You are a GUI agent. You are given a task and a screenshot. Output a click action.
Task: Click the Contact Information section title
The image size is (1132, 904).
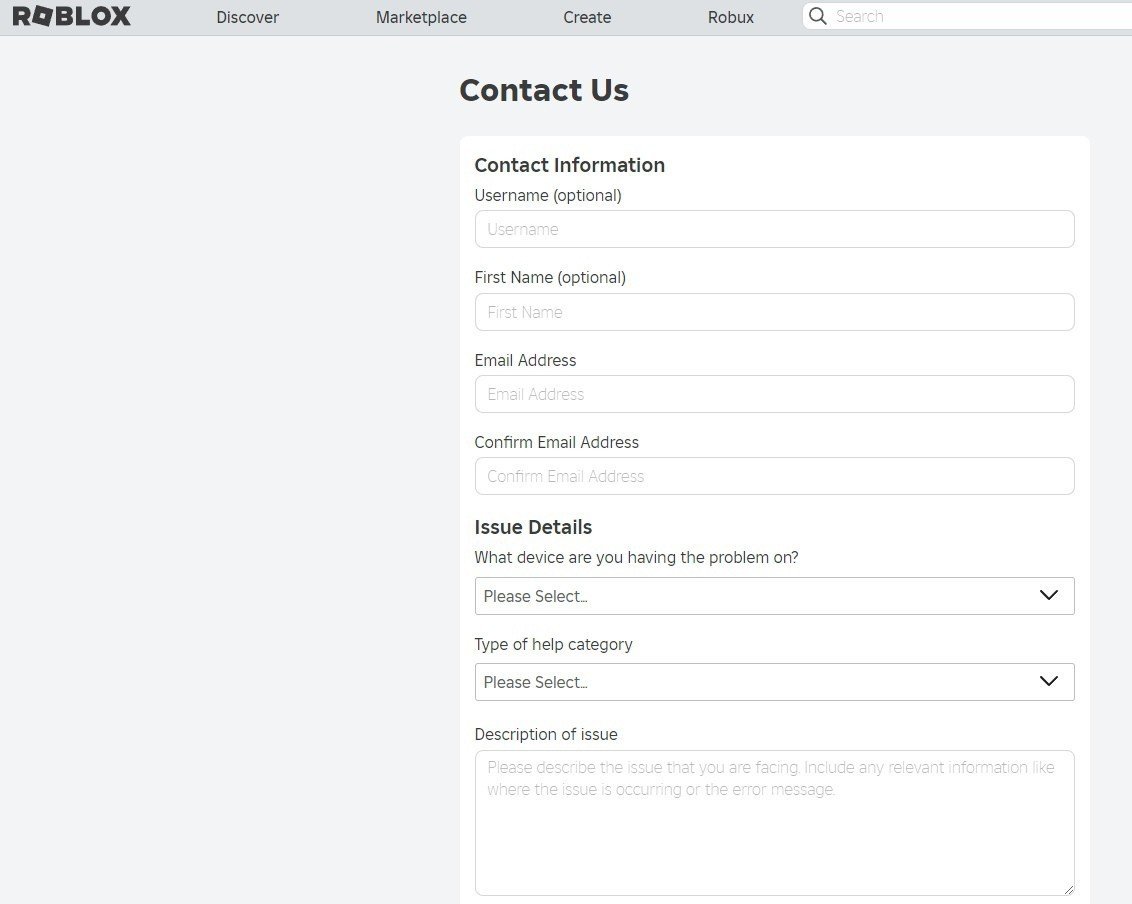coord(569,165)
